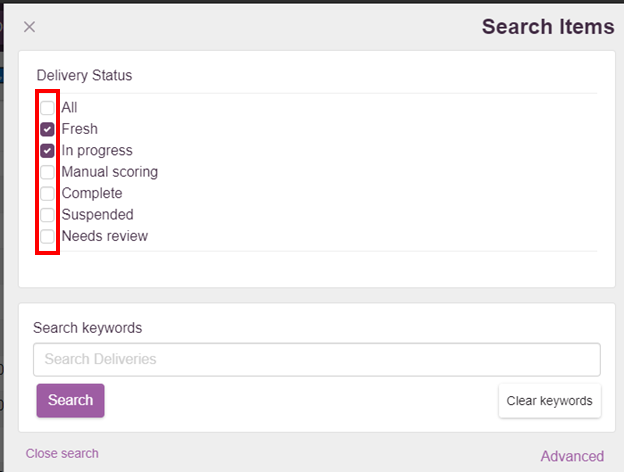Viewport: 624px width, 472px height.
Task: Click the Search Items panel title
Action: tap(548, 27)
